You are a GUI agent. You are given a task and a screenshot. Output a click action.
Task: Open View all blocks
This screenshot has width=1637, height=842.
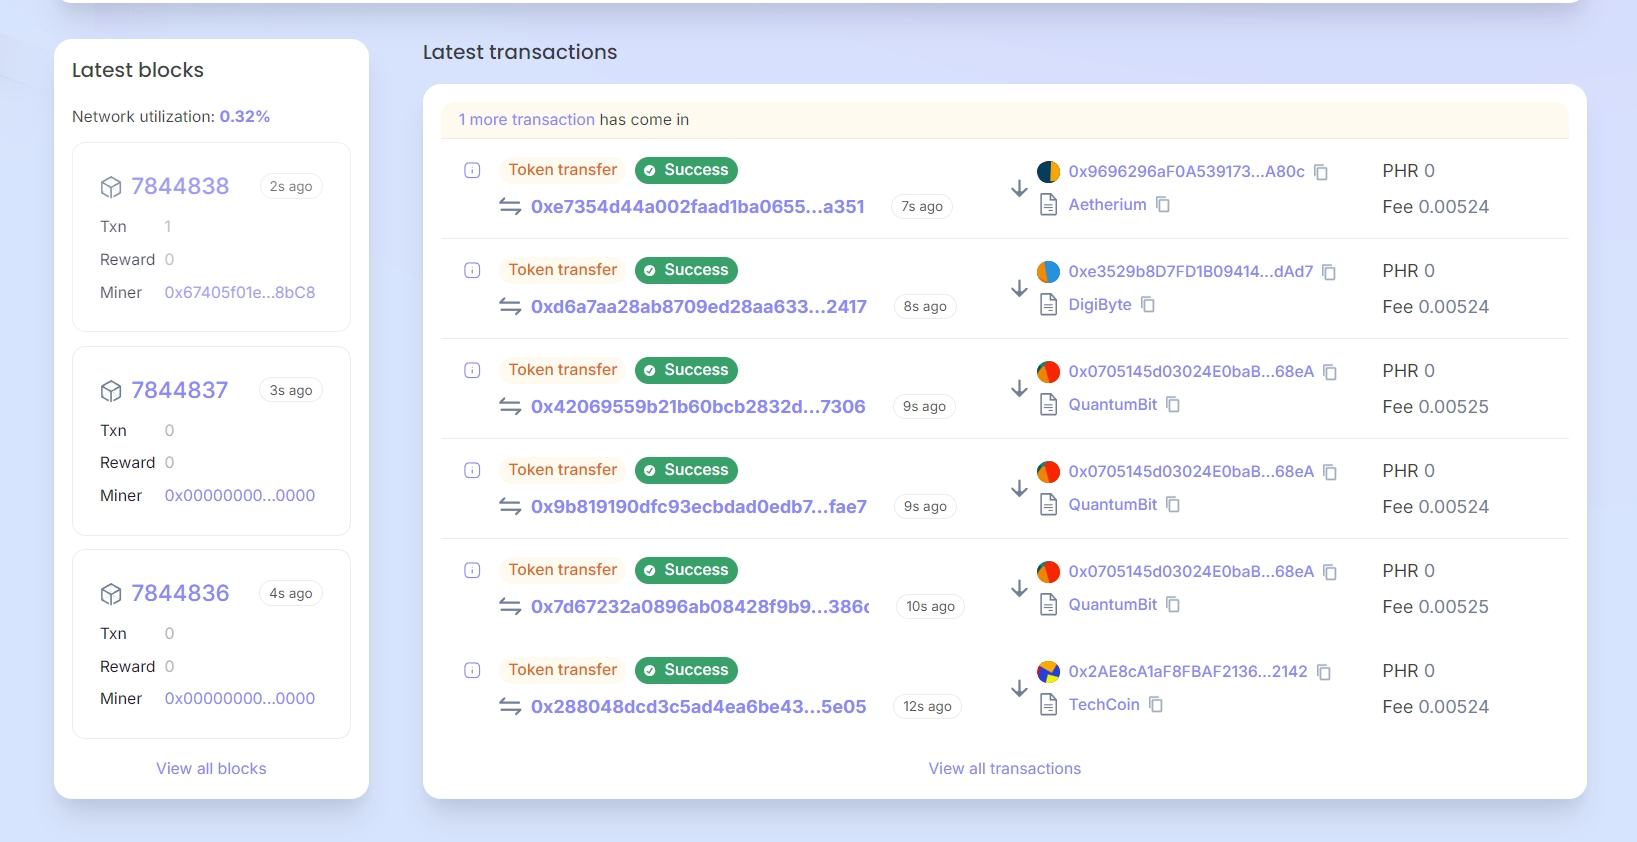tap(211, 768)
